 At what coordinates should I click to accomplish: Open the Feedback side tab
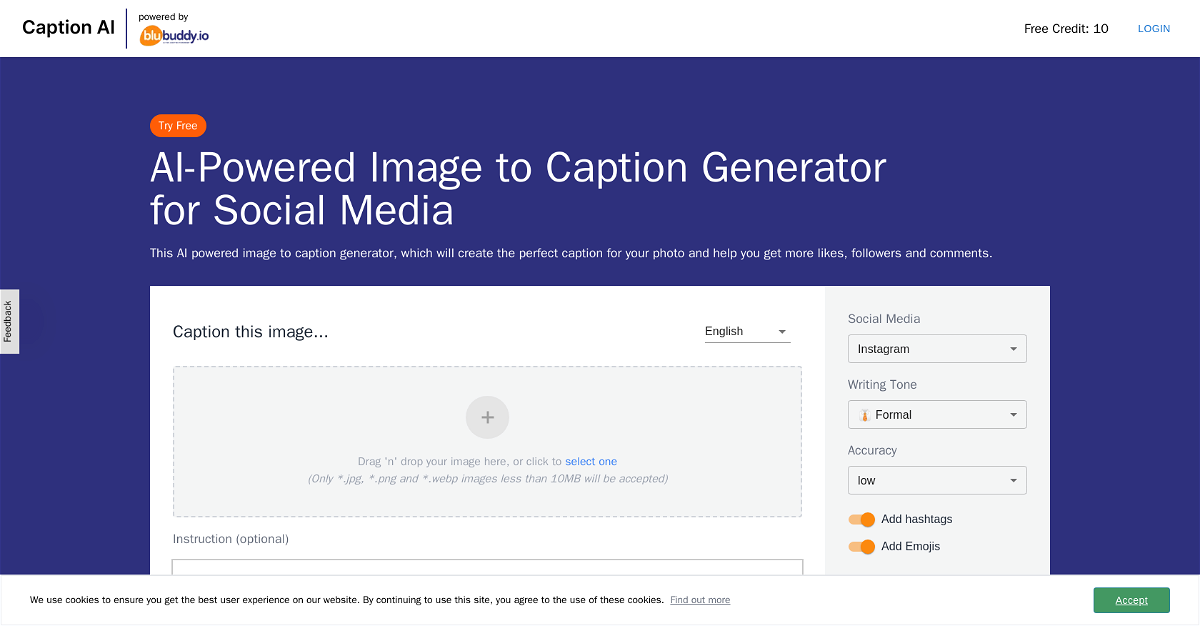(x=8, y=321)
